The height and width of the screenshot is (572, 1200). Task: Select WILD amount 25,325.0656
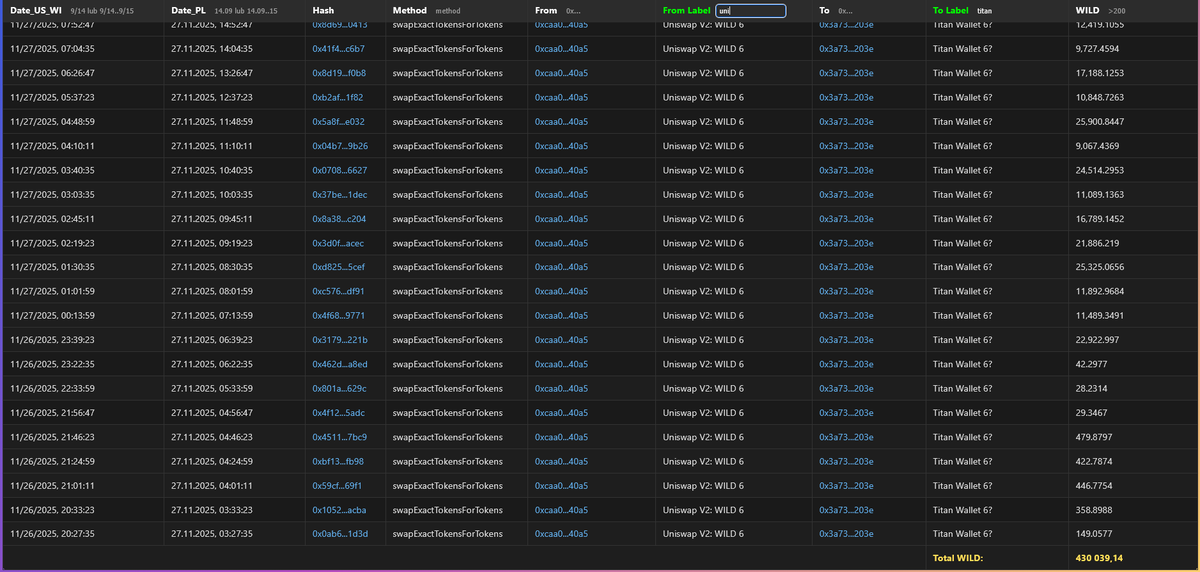(x=1099, y=267)
